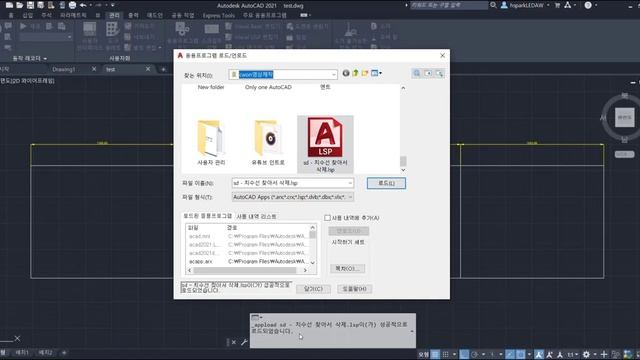Click the user interface CUI icon in the ribbon
This screenshot has width=640, height=360.
pyautogui.click(x=89, y=29)
